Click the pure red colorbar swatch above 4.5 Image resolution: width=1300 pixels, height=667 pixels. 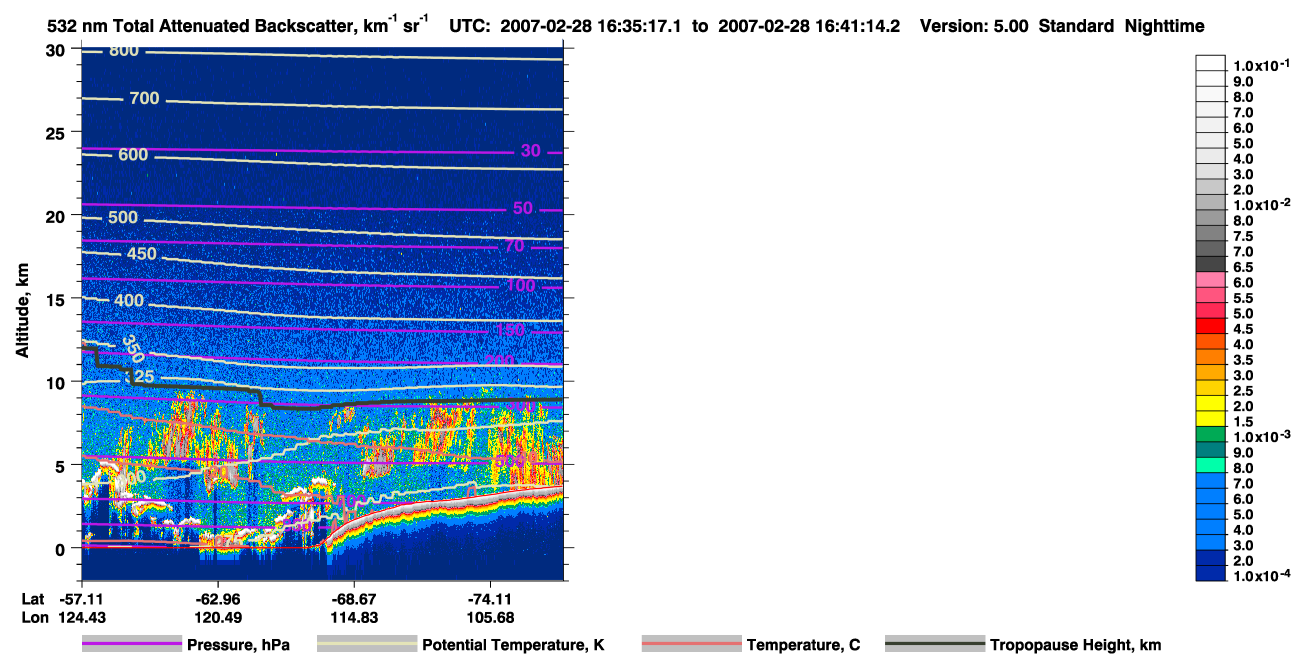tap(1211, 325)
